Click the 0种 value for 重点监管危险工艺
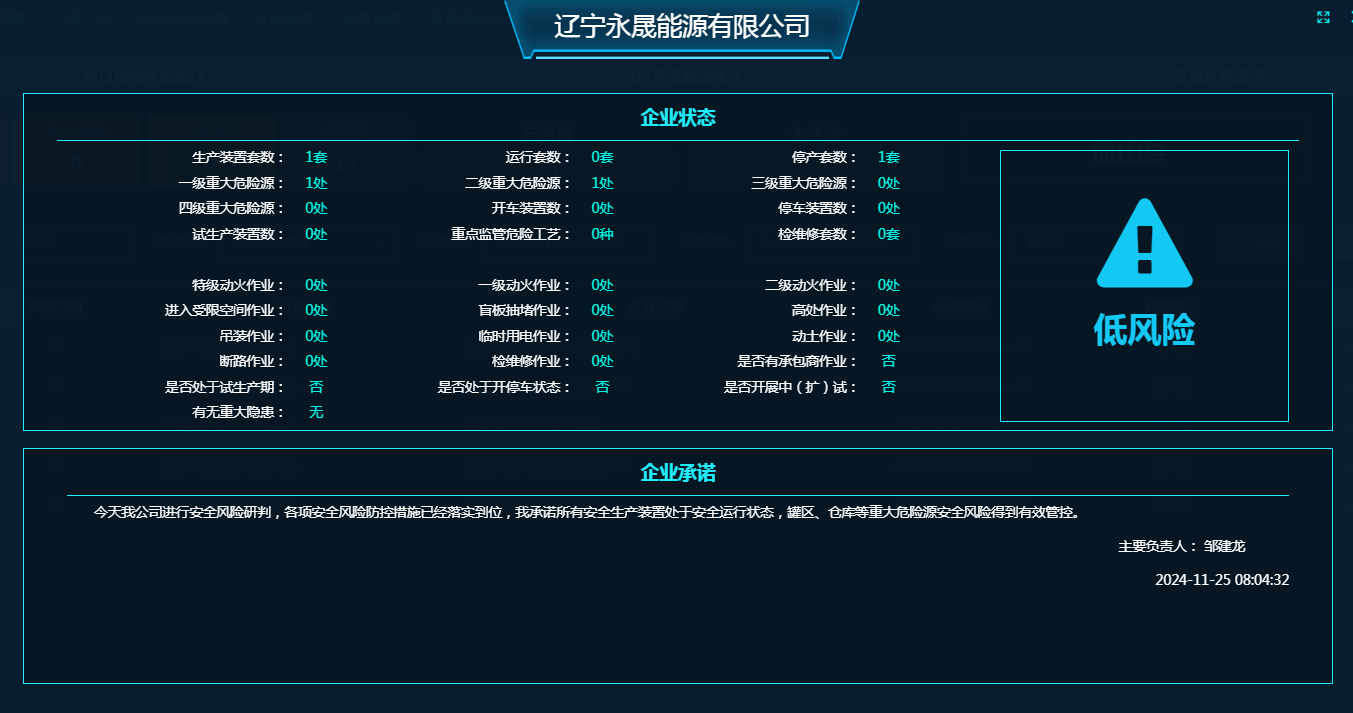The height and width of the screenshot is (713, 1353). click(x=602, y=234)
